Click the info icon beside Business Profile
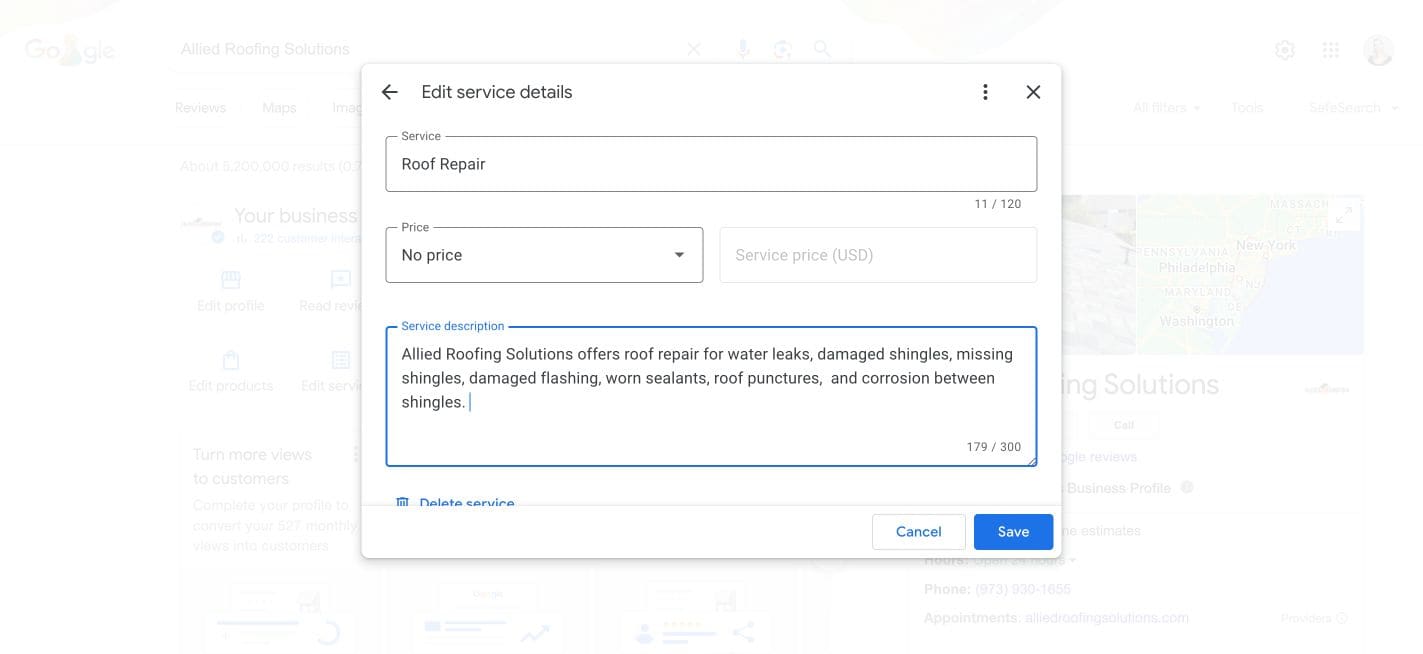Screen dimensions: 1423x654 [x=1187, y=487]
